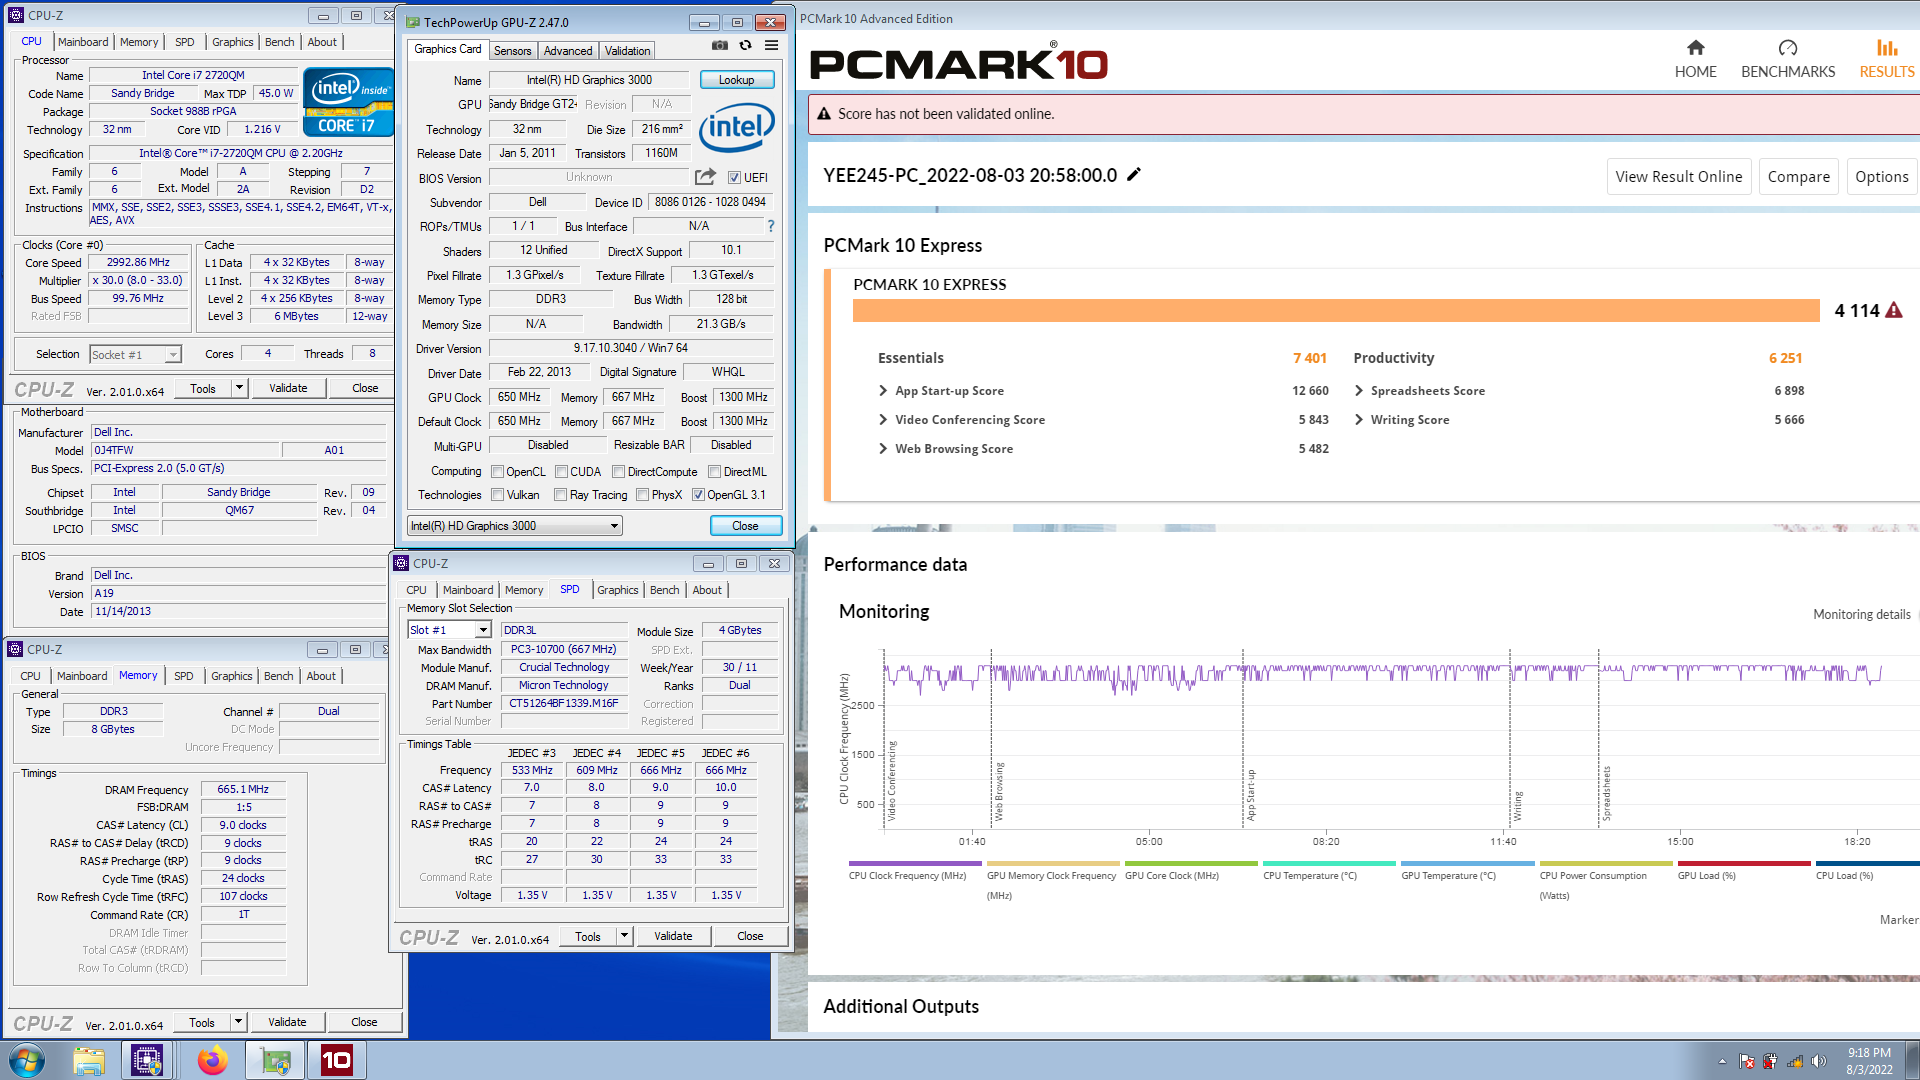Switch to Advanced tab in GPU-Z
Viewport: 1920px width, 1080px height.
568,51
